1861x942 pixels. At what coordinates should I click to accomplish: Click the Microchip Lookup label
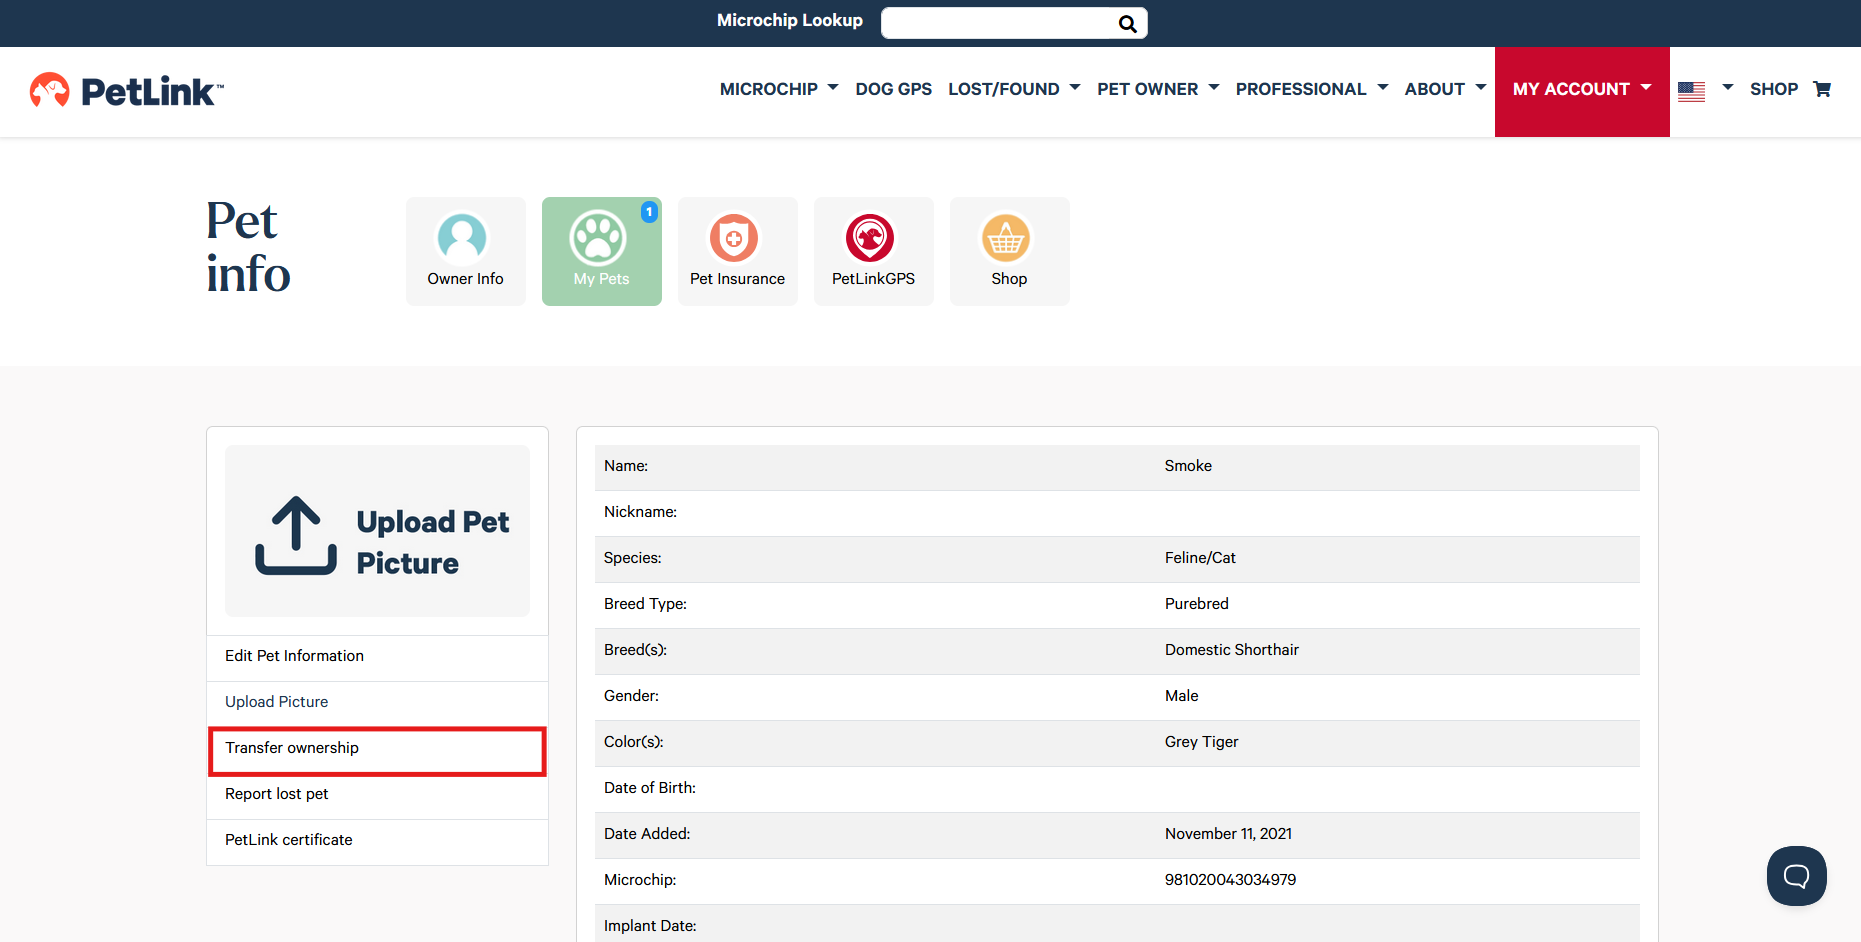(x=790, y=20)
